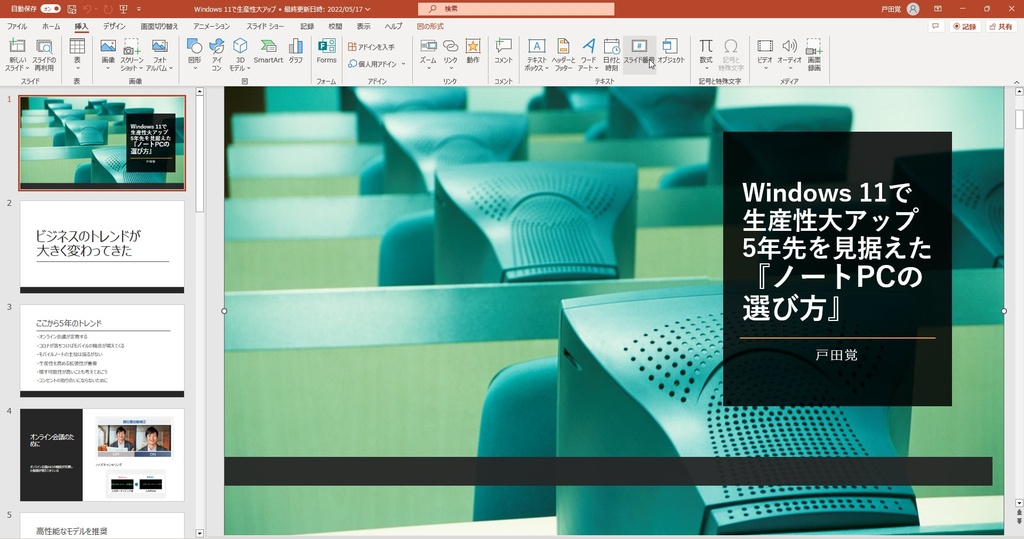The image size is (1024, 539).
Task: Select slide 1 thumbnail in the slide panel
Action: 102,142
